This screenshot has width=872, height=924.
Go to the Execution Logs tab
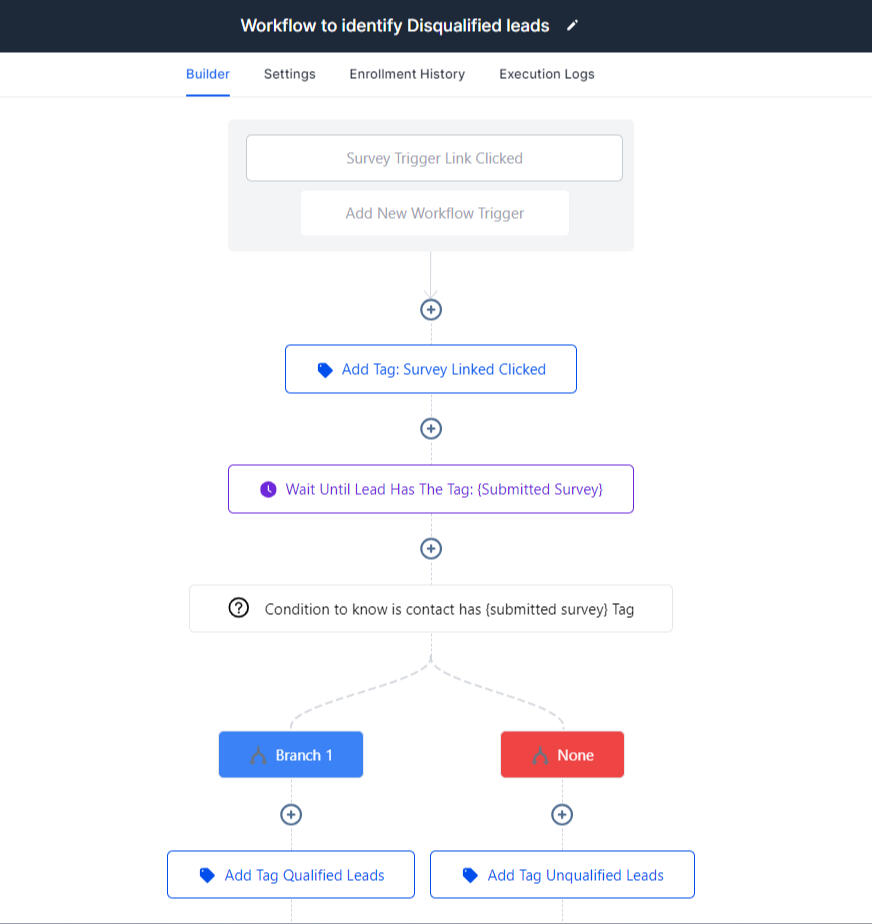[547, 74]
